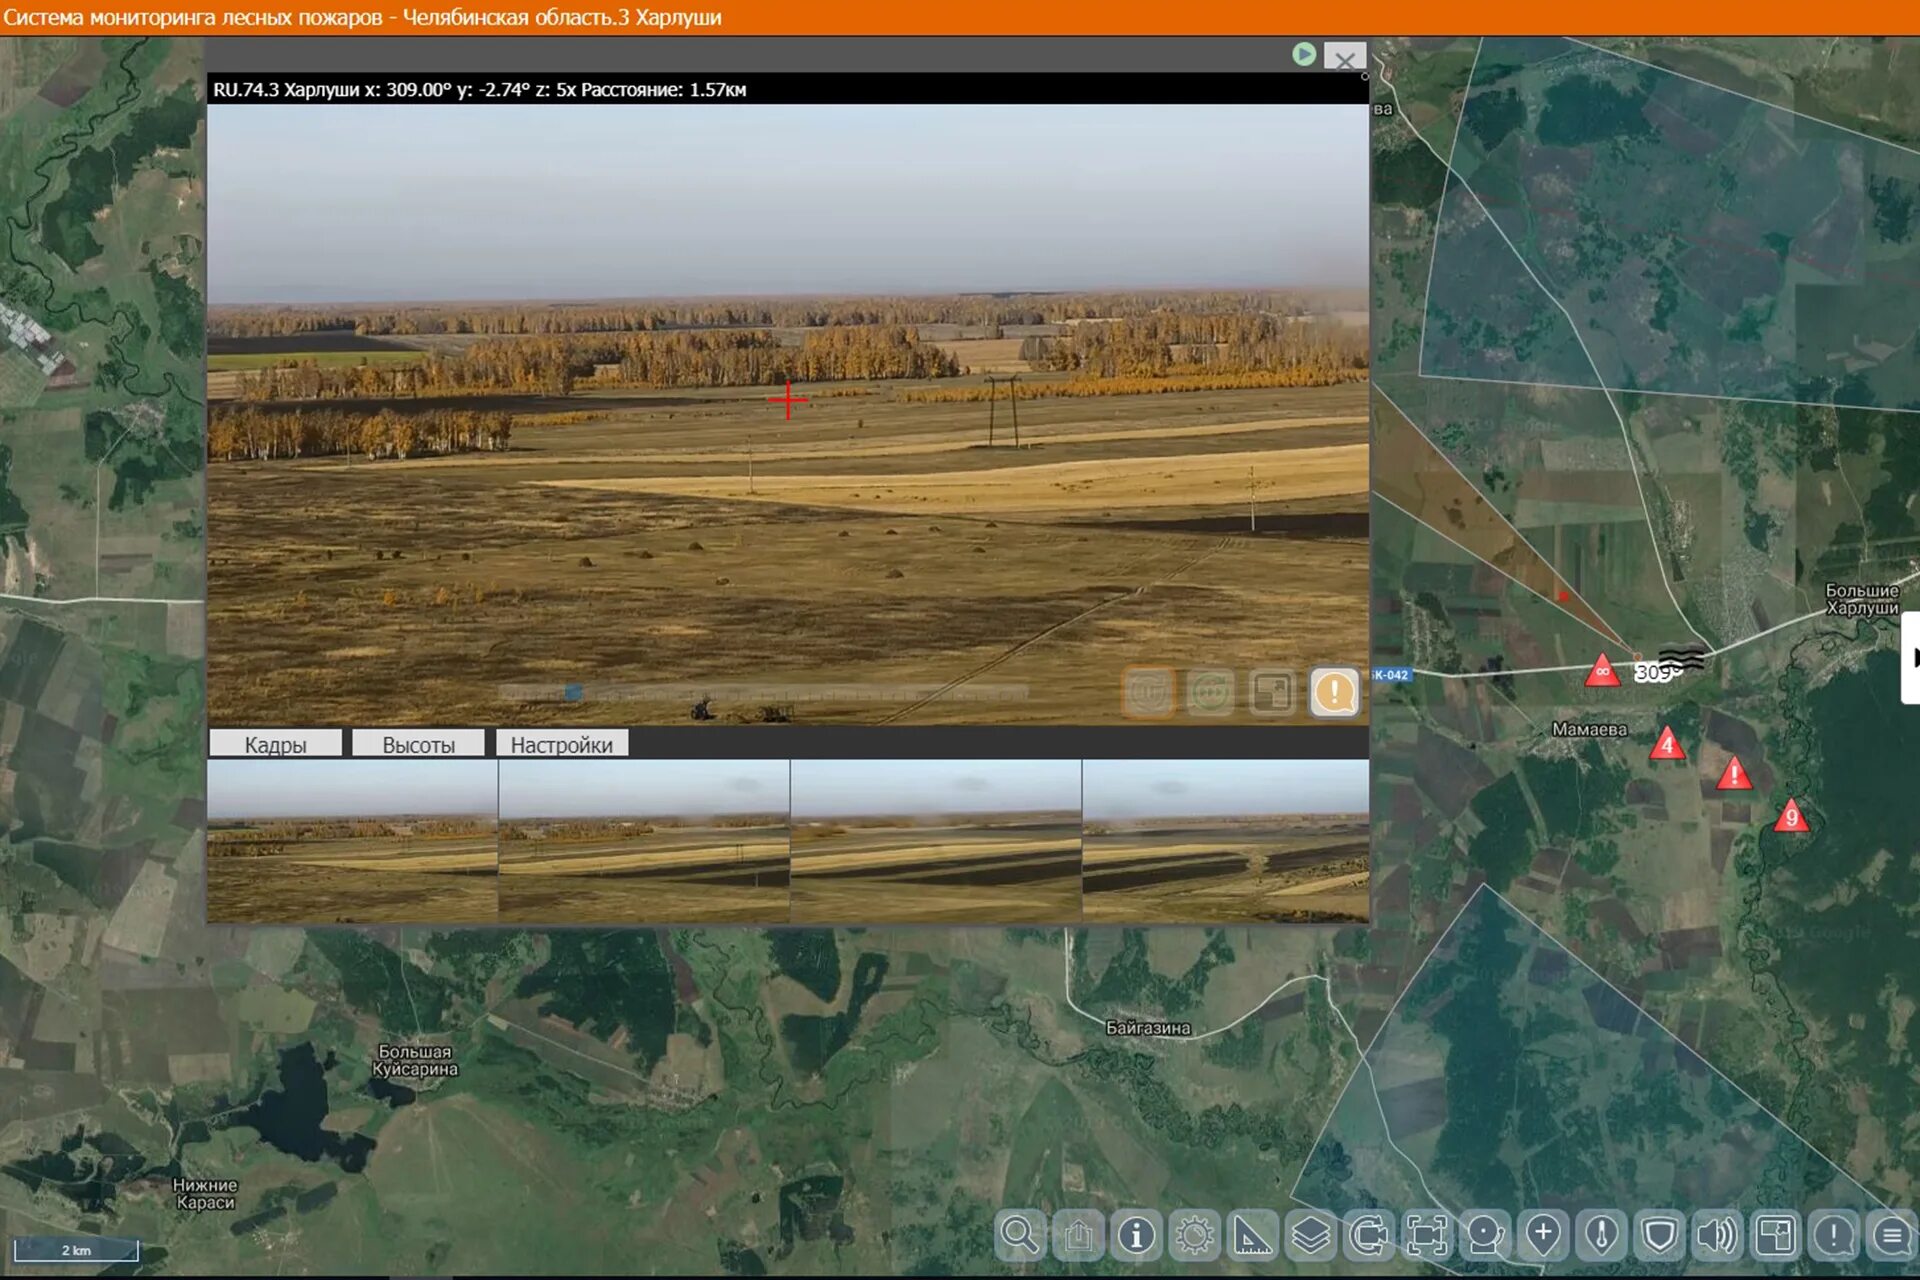
Task: Click the camera status line RU.74.3 Харлуши
Action: tap(480, 89)
